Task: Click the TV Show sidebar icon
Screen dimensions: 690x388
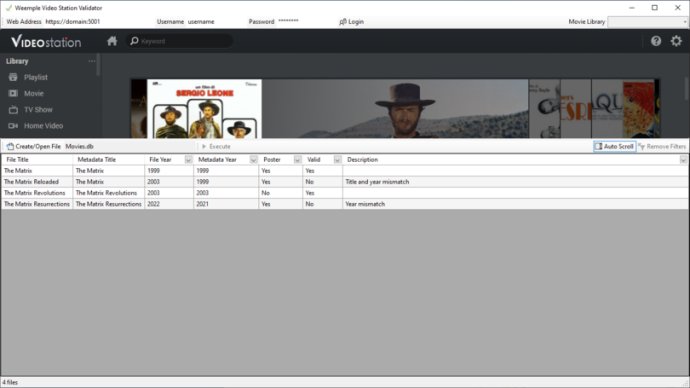Action: point(13,110)
